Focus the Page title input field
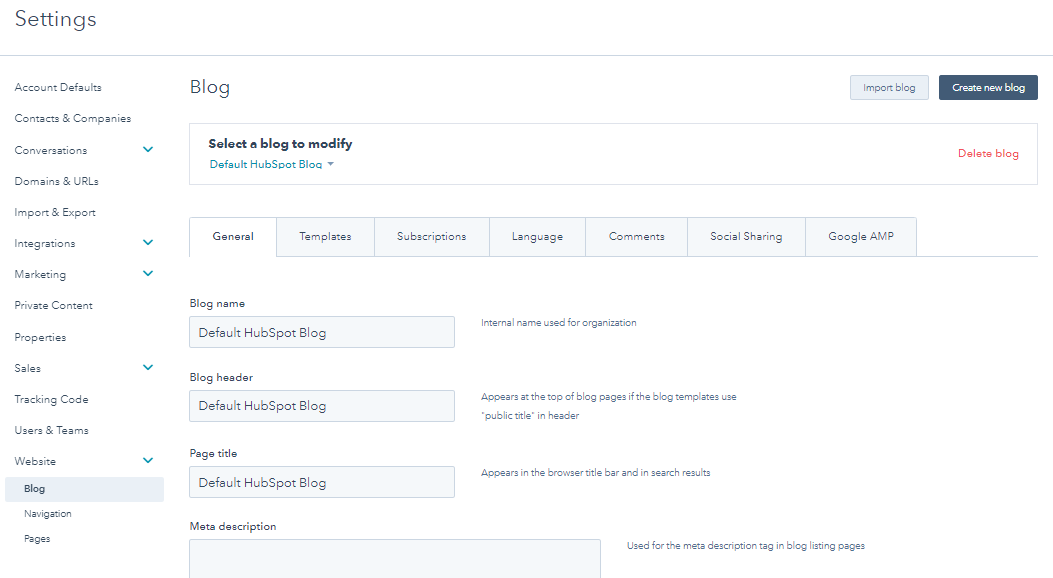Screen dimensions: 1053x578 click(x=321, y=482)
